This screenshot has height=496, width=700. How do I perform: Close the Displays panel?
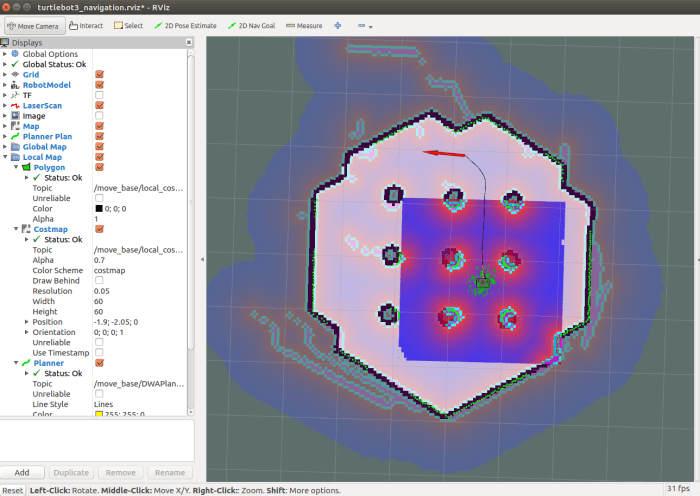[189, 42]
